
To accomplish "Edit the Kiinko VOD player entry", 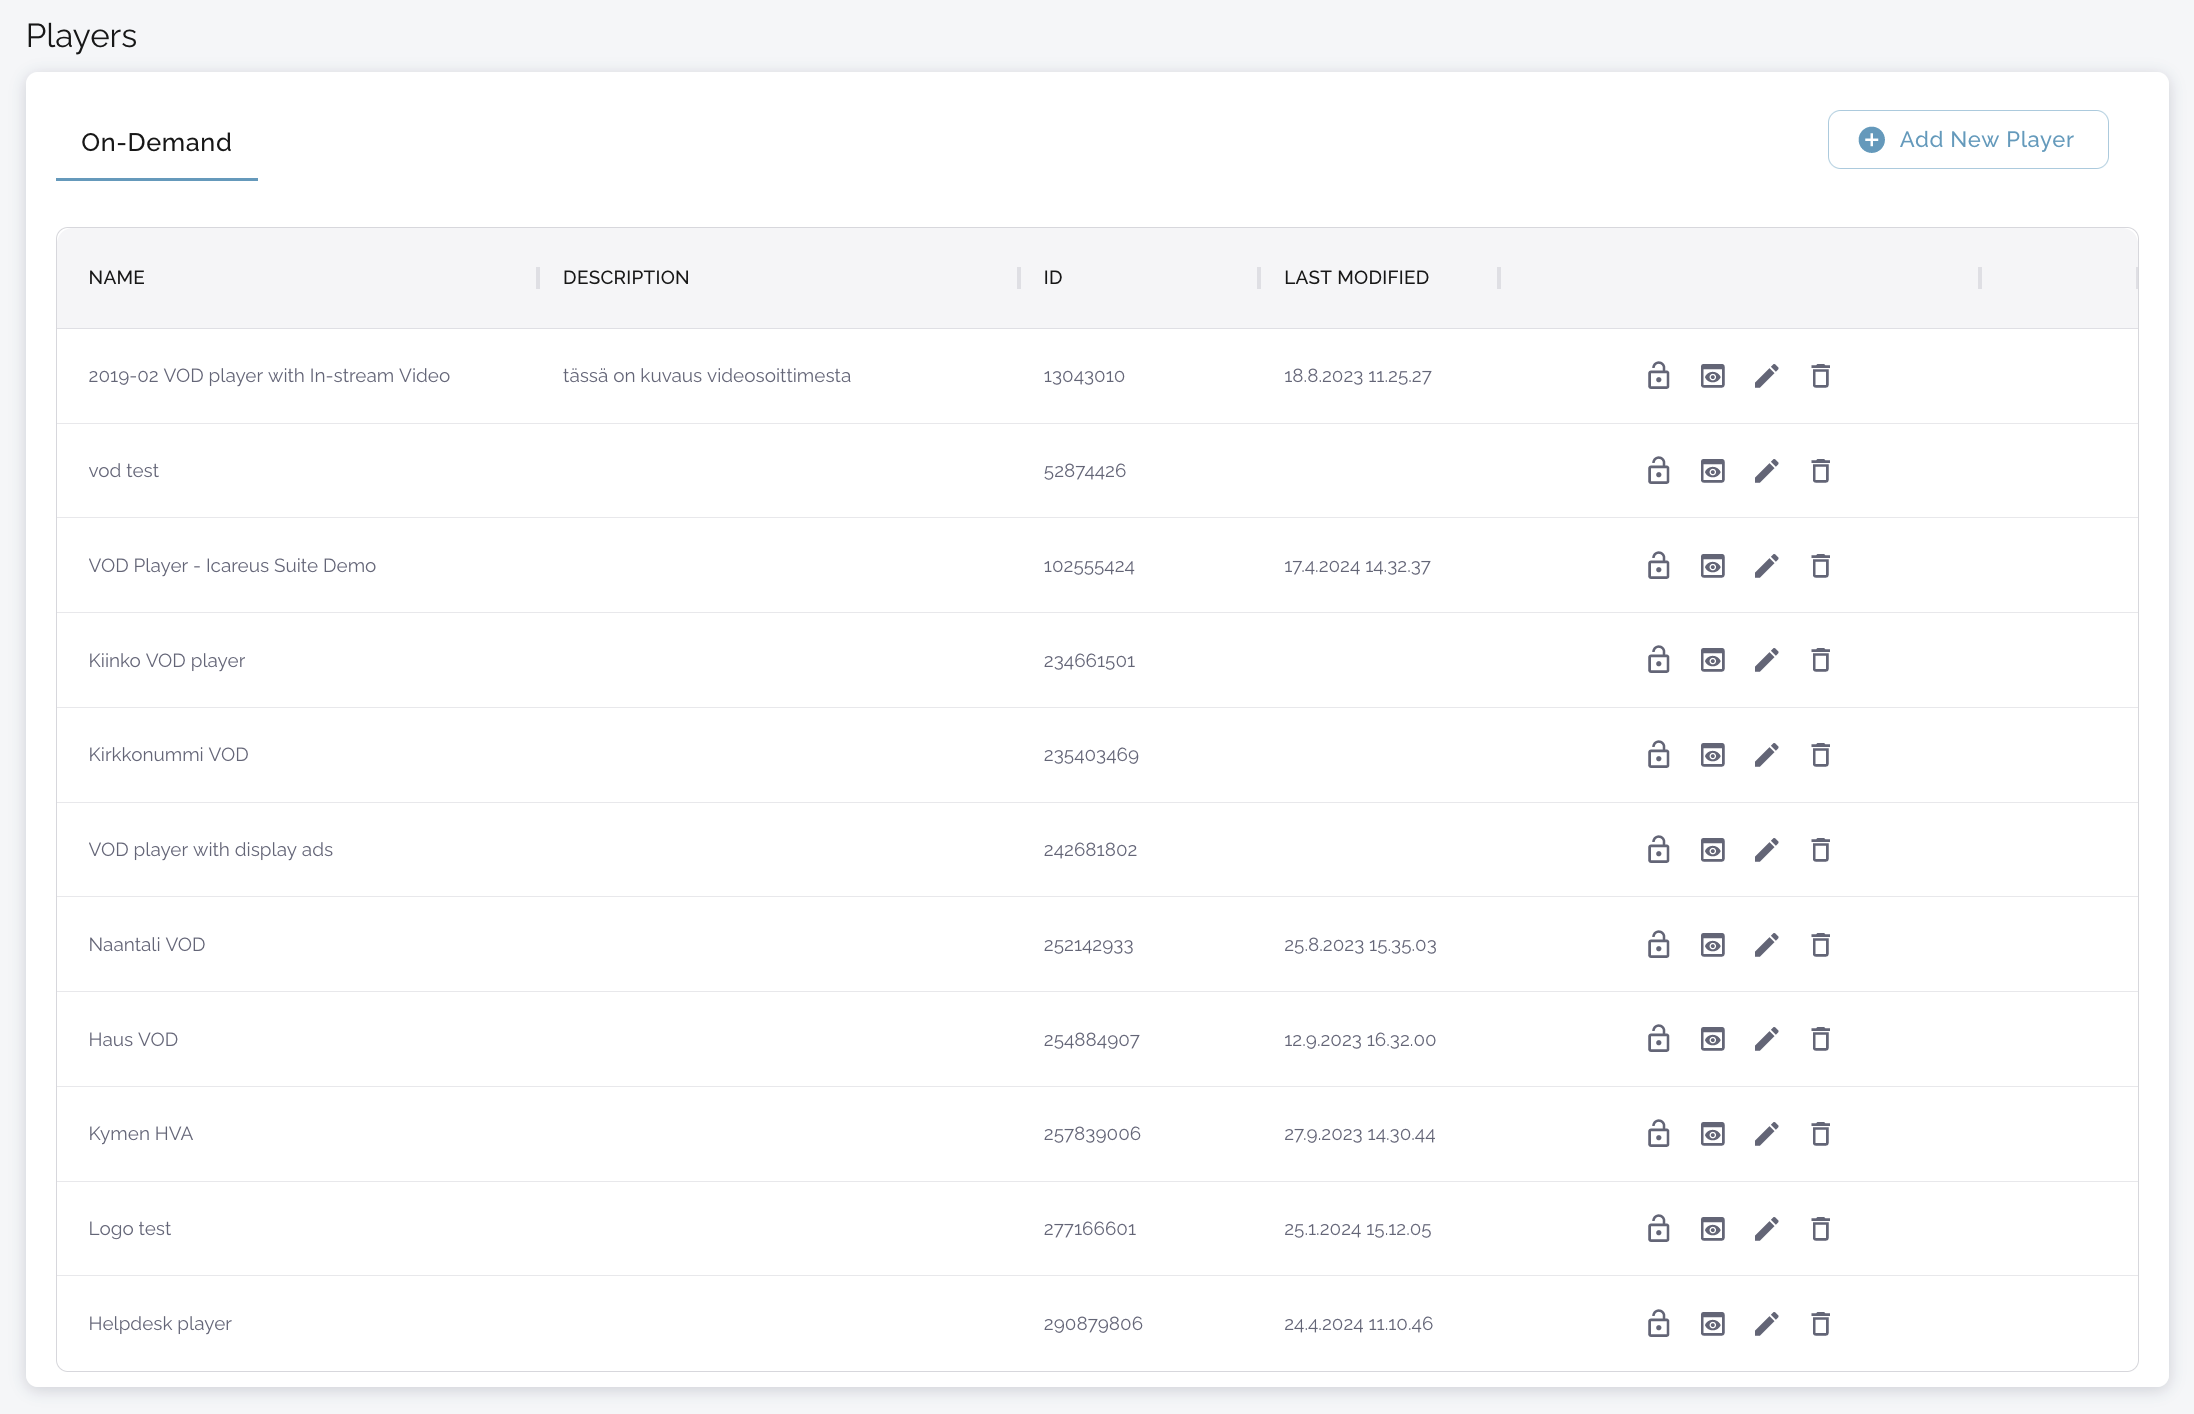I will click(x=1766, y=660).
